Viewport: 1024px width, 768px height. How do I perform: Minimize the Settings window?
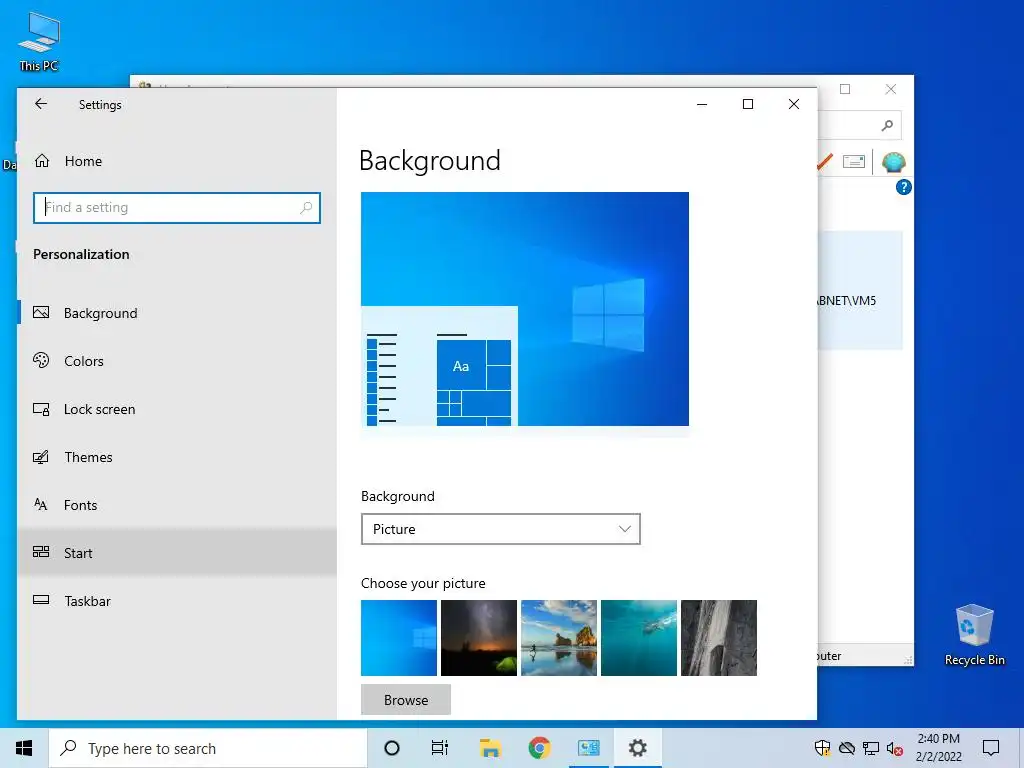[702, 104]
